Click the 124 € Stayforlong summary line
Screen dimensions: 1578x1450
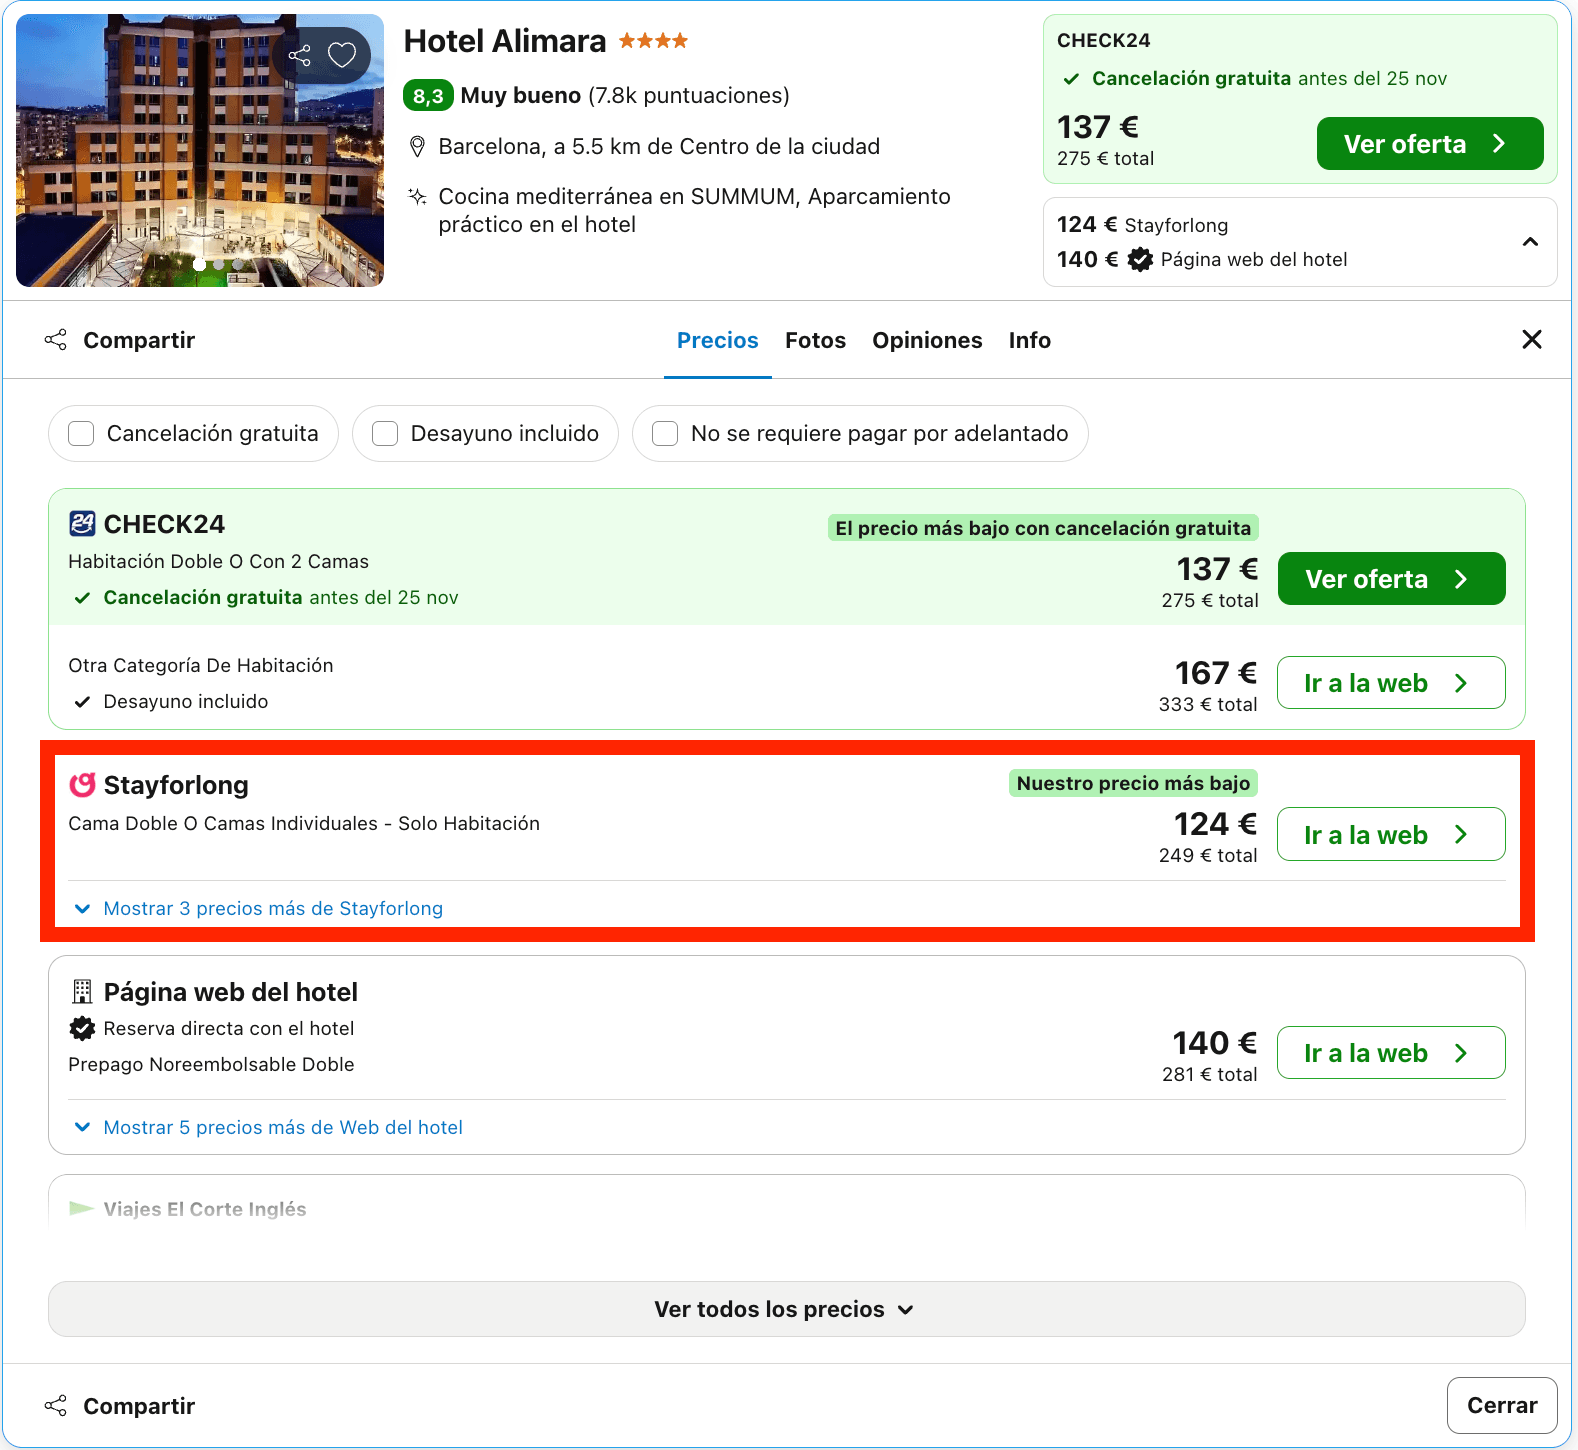[x=1143, y=225]
